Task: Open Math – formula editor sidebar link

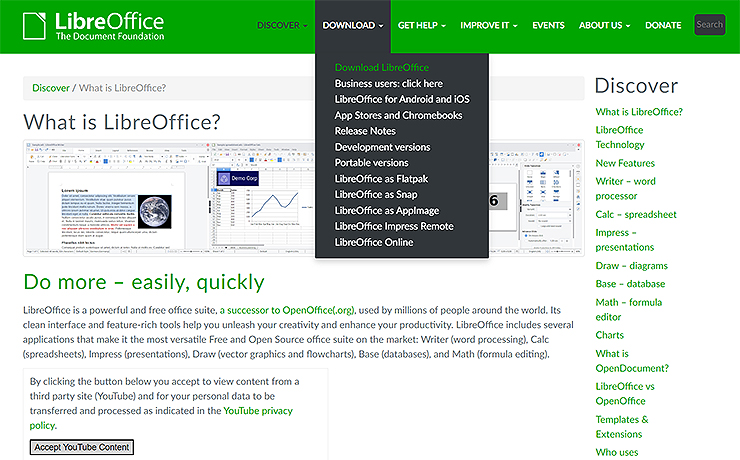Action: 628,309
